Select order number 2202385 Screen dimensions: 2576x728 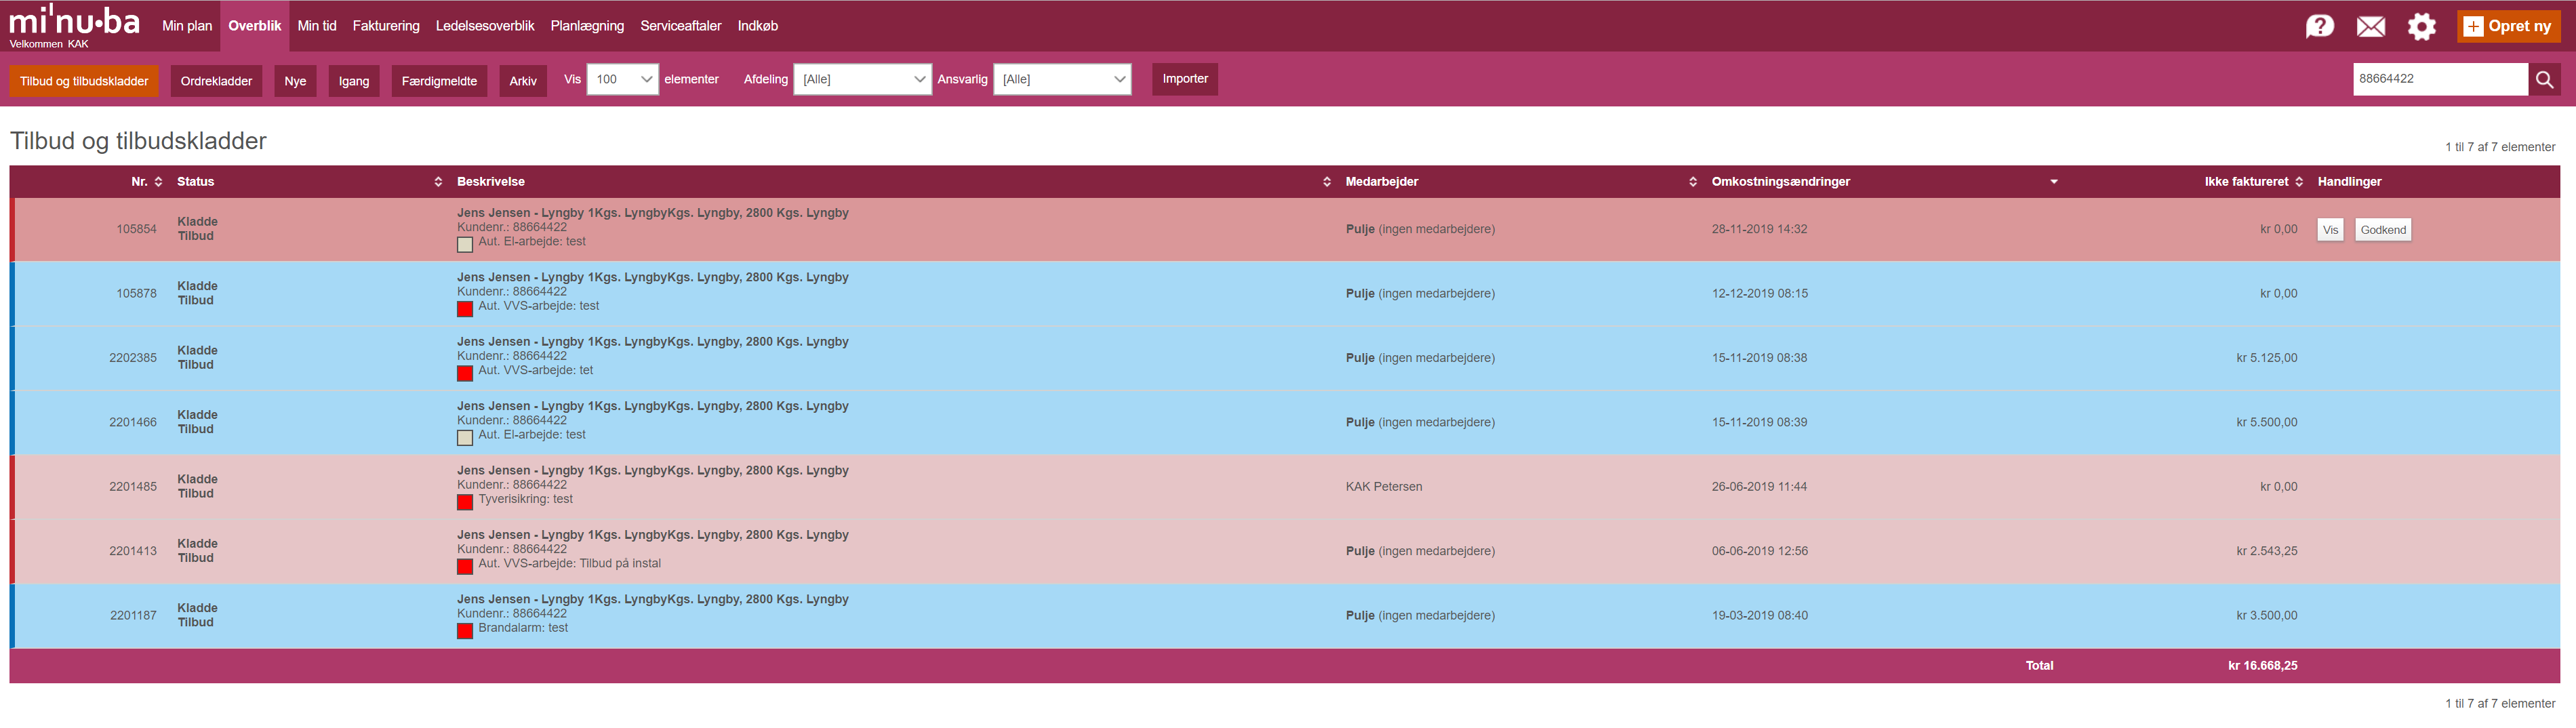click(x=133, y=358)
